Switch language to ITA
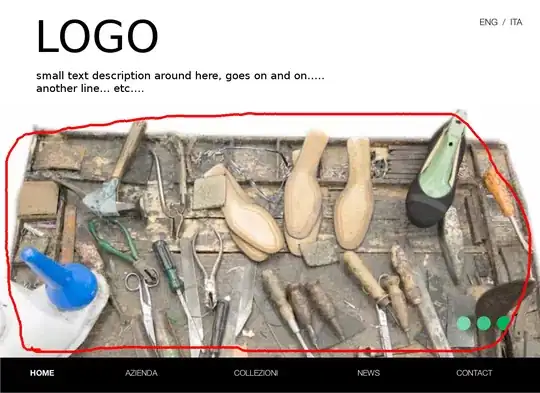 [516, 22]
